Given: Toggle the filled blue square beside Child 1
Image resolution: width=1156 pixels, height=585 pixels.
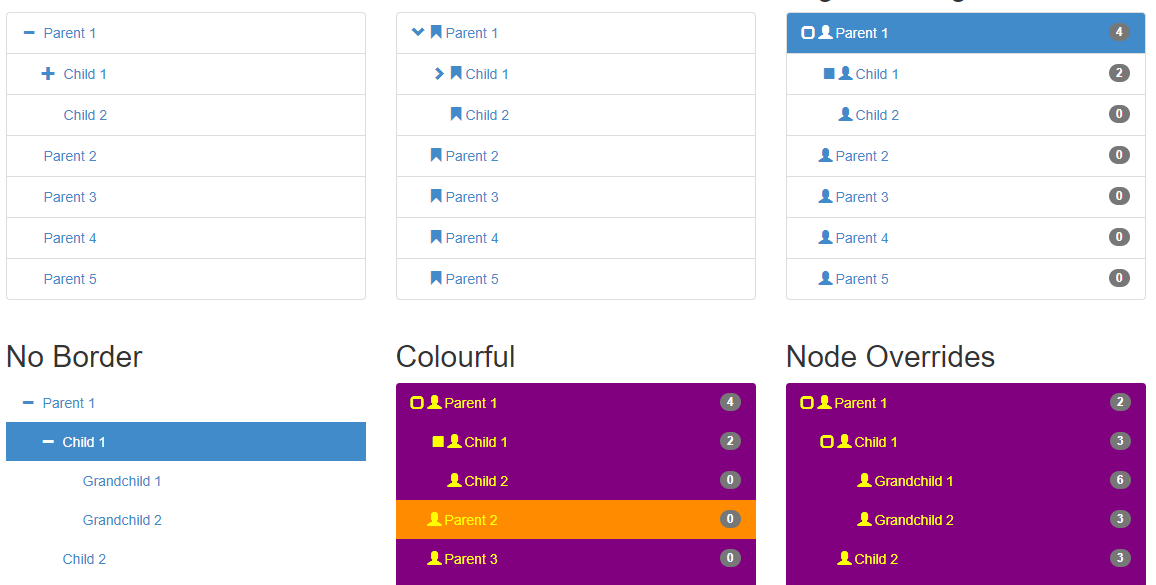Looking at the screenshot, I should pyautogui.click(x=829, y=74).
